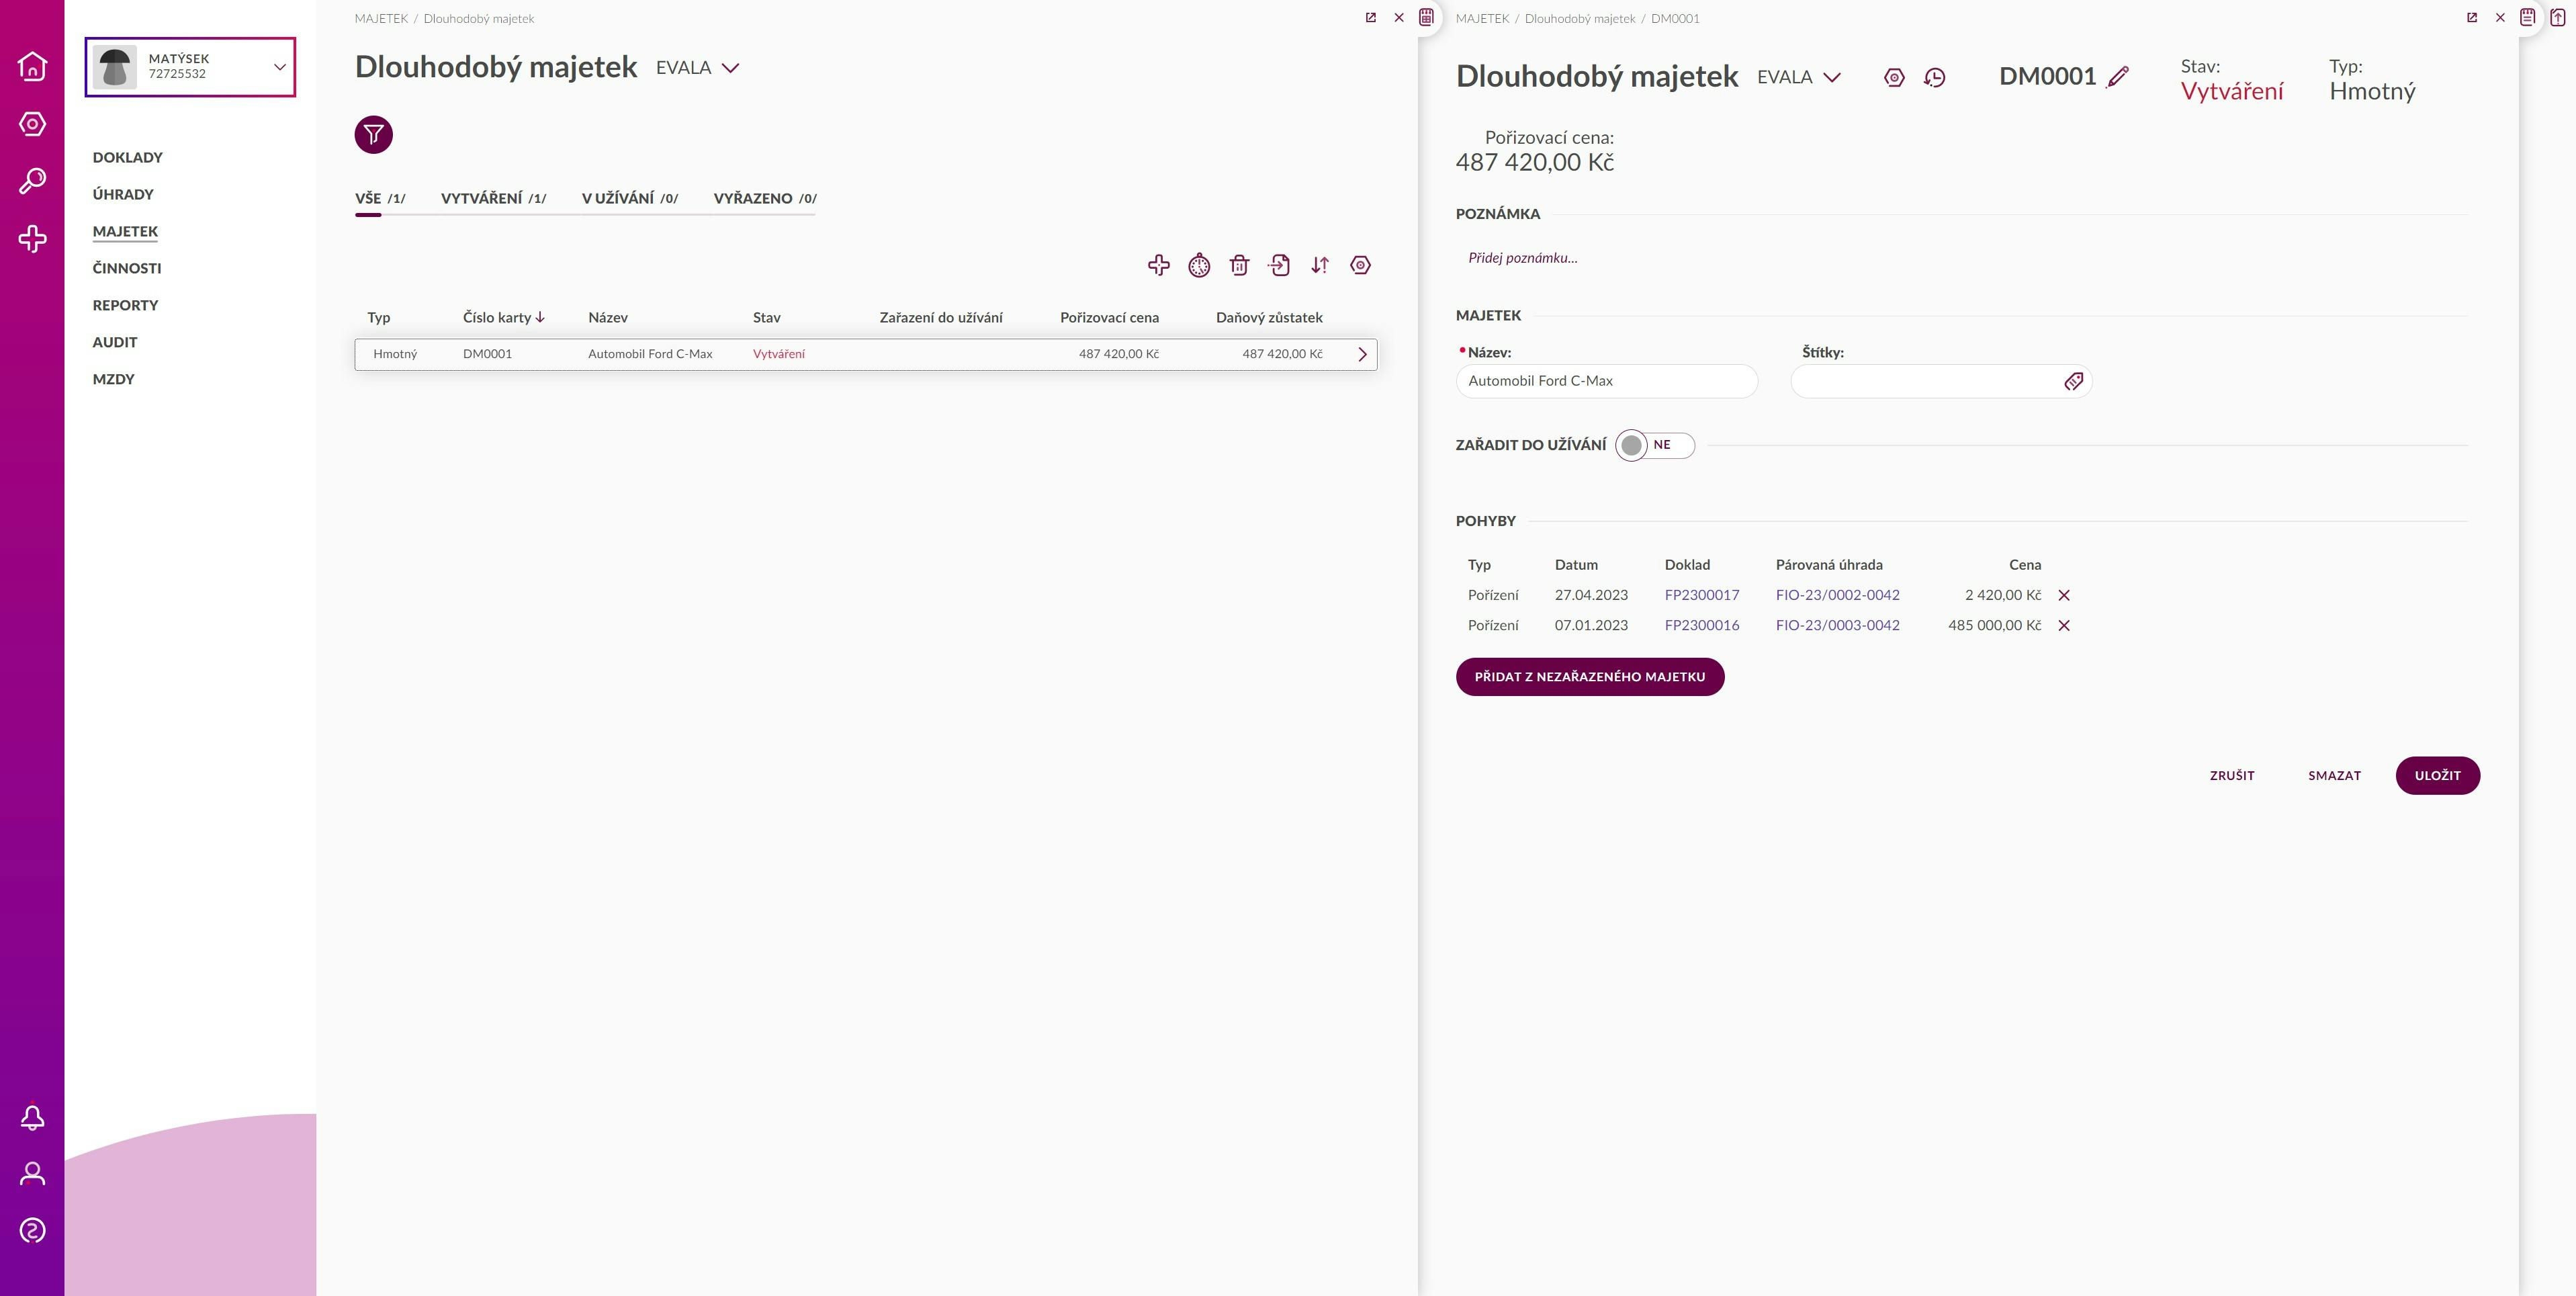
Task: Click the sort arrows toolbar icon
Action: (x=1320, y=265)
